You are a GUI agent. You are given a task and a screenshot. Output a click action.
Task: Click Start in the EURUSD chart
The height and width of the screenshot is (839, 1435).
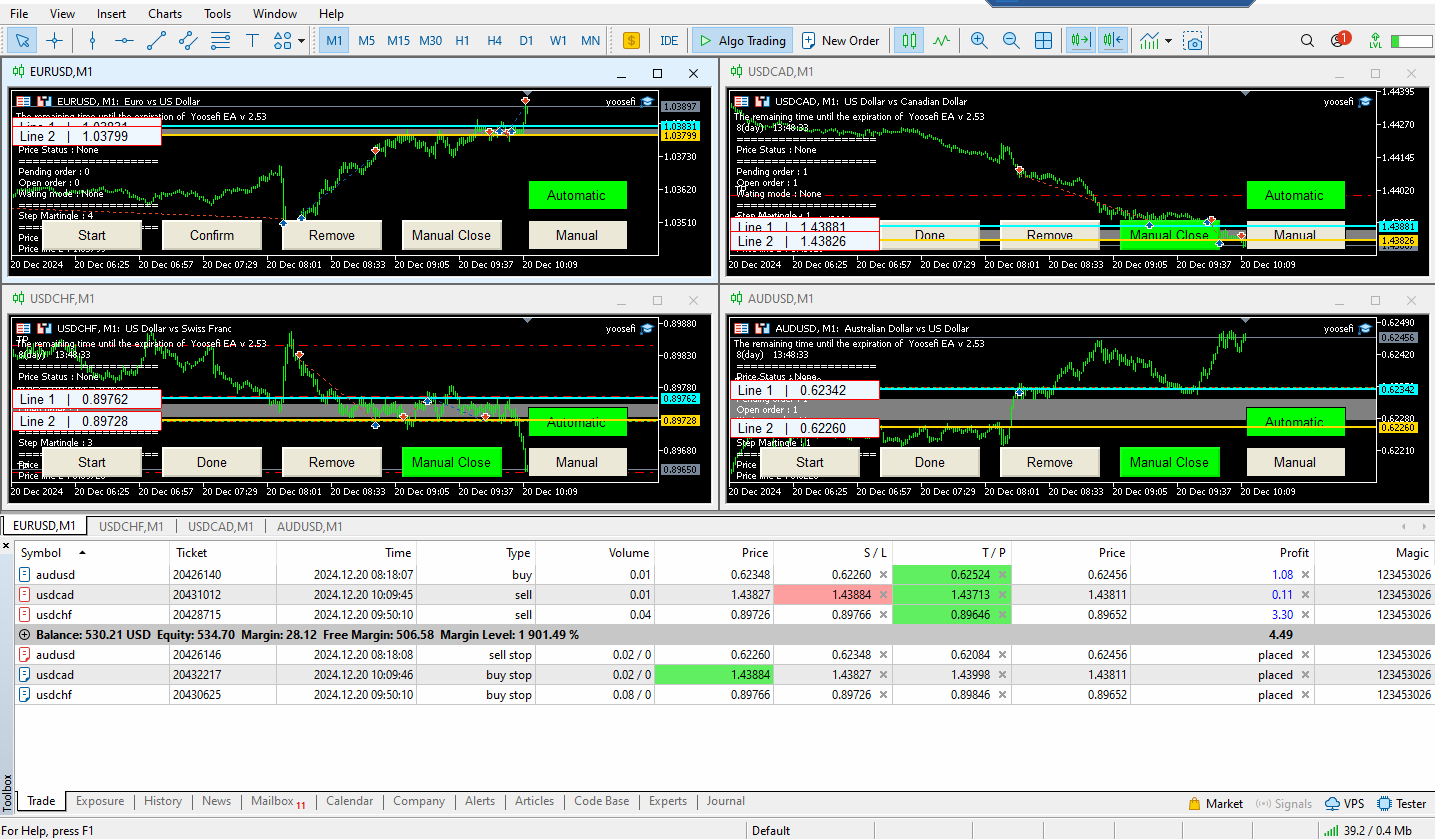92,235
